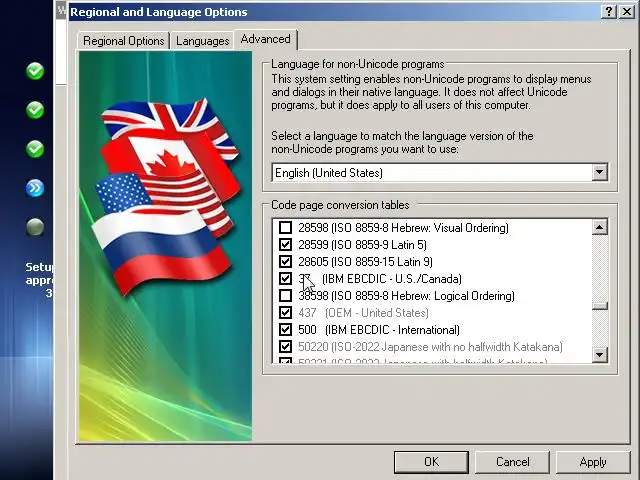The image size is (640, 480).
Task: Close the Regional and Language Options dialog
Action: click(627, 11)
